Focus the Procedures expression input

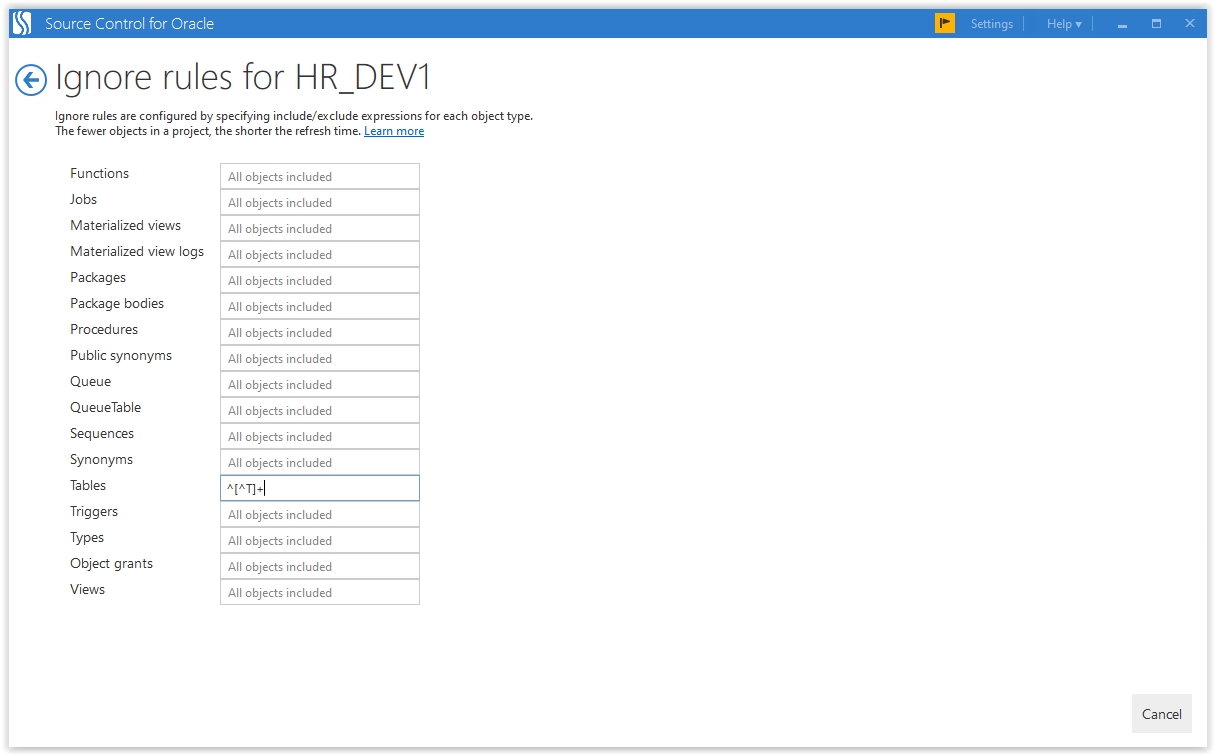(x=319, y=333)
